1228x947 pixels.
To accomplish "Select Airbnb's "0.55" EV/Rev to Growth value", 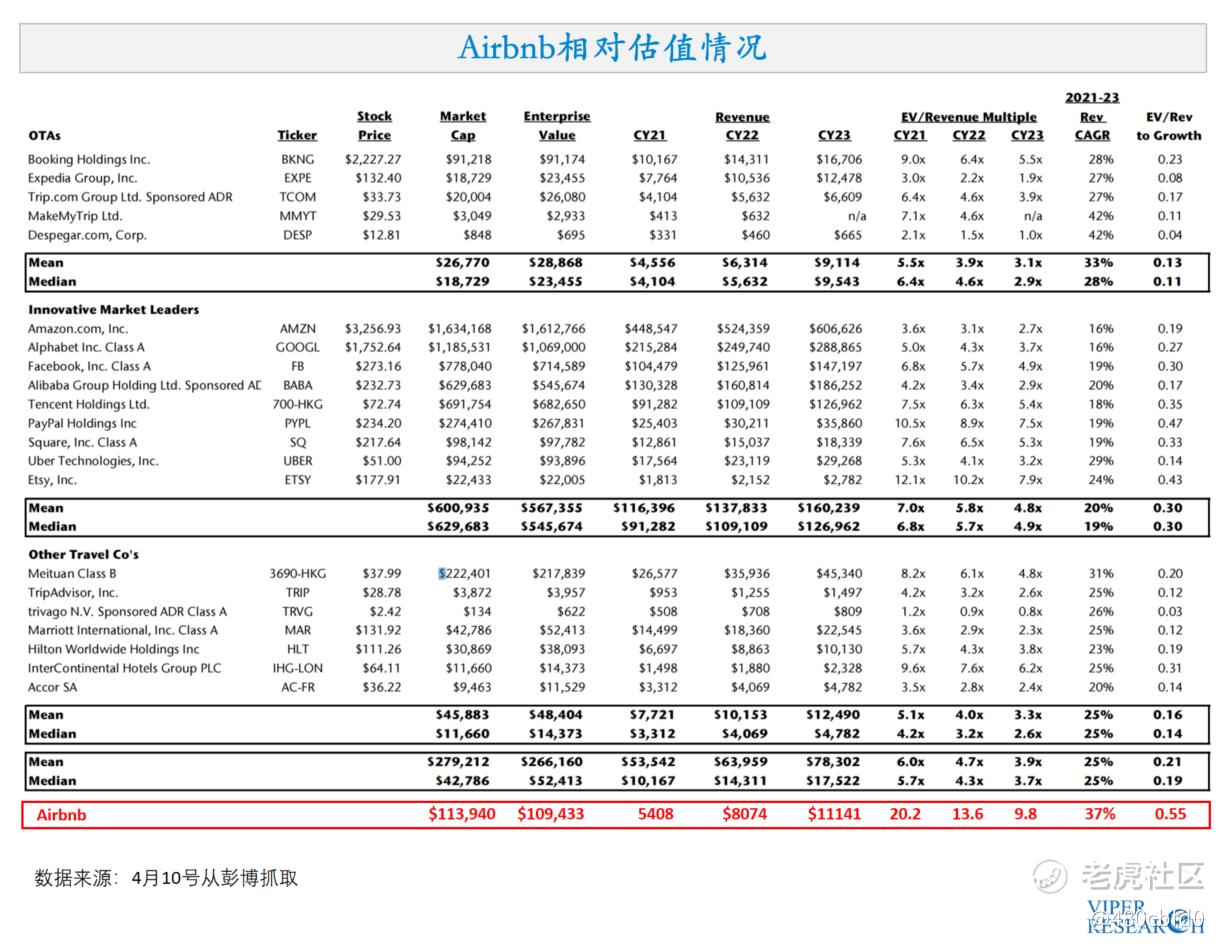I will pos(1170,814).
